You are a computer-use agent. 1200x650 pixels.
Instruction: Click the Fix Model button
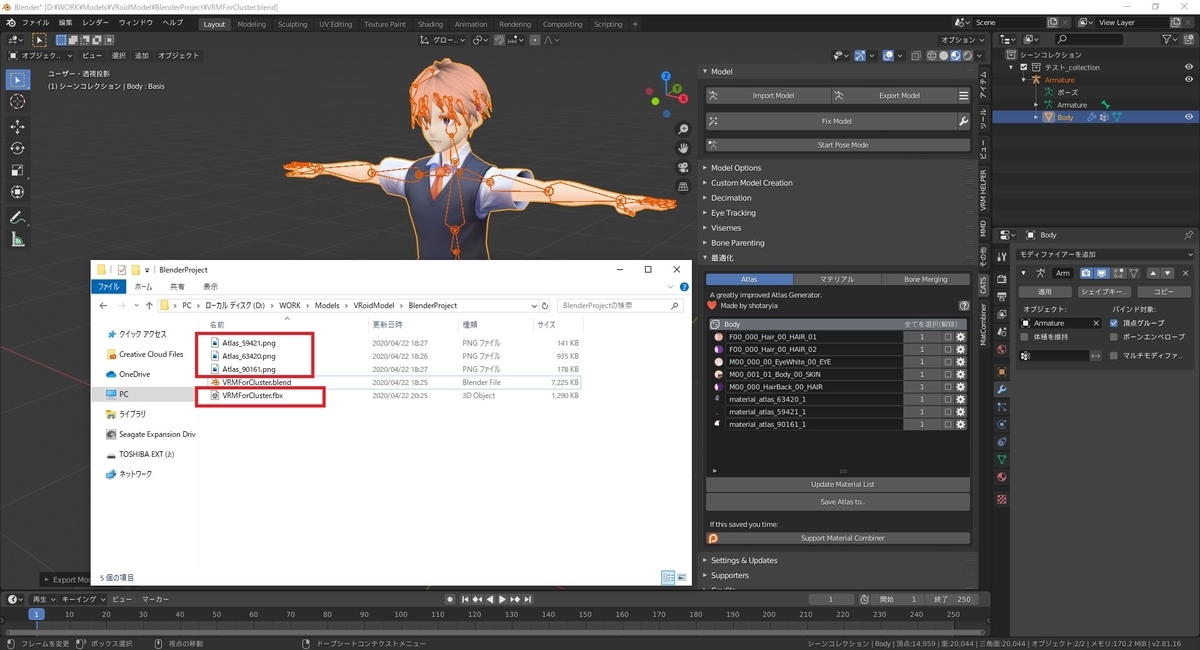(x=829, y=121)
